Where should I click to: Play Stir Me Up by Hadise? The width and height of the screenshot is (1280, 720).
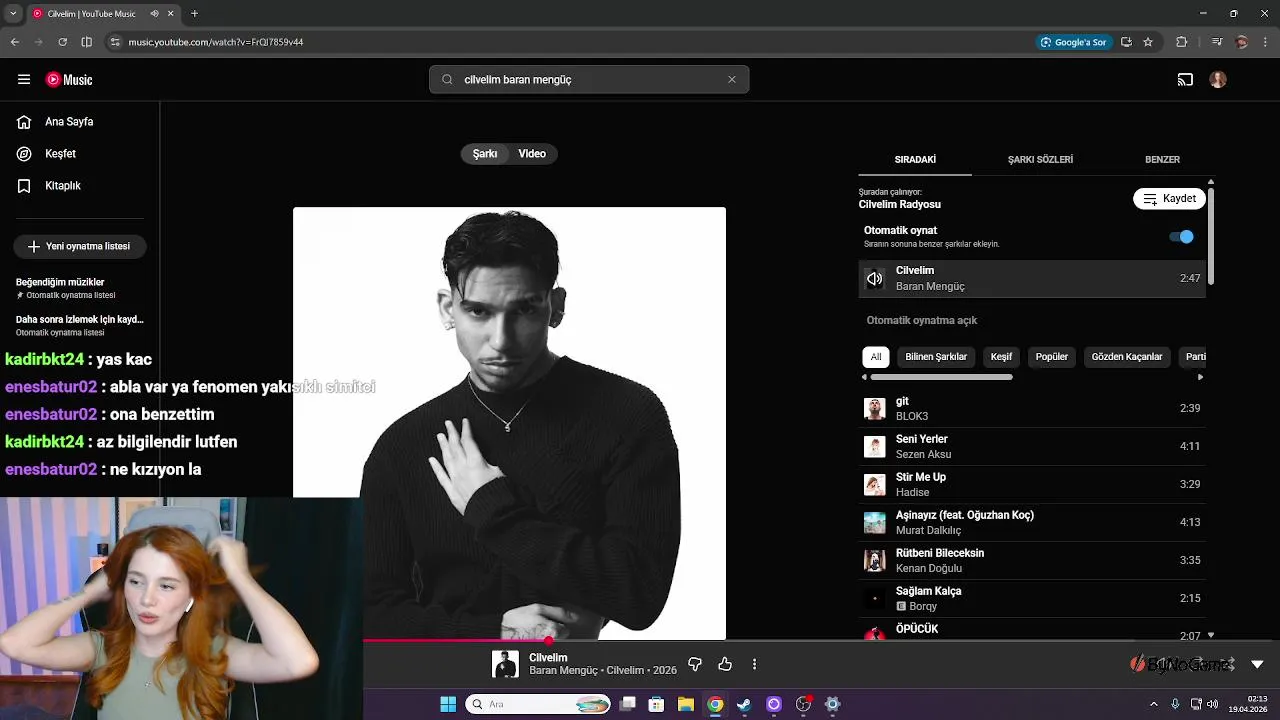click(x=1032, y=485)
